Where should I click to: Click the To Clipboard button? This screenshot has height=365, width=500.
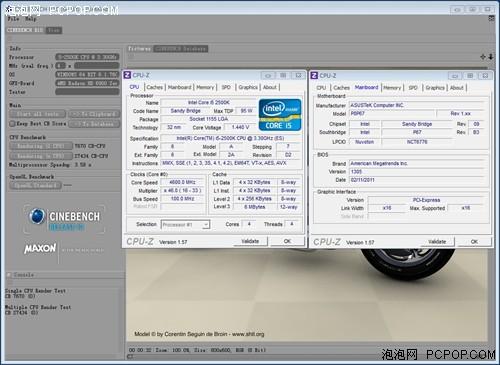pyautogui.click(x=94, y=114)
